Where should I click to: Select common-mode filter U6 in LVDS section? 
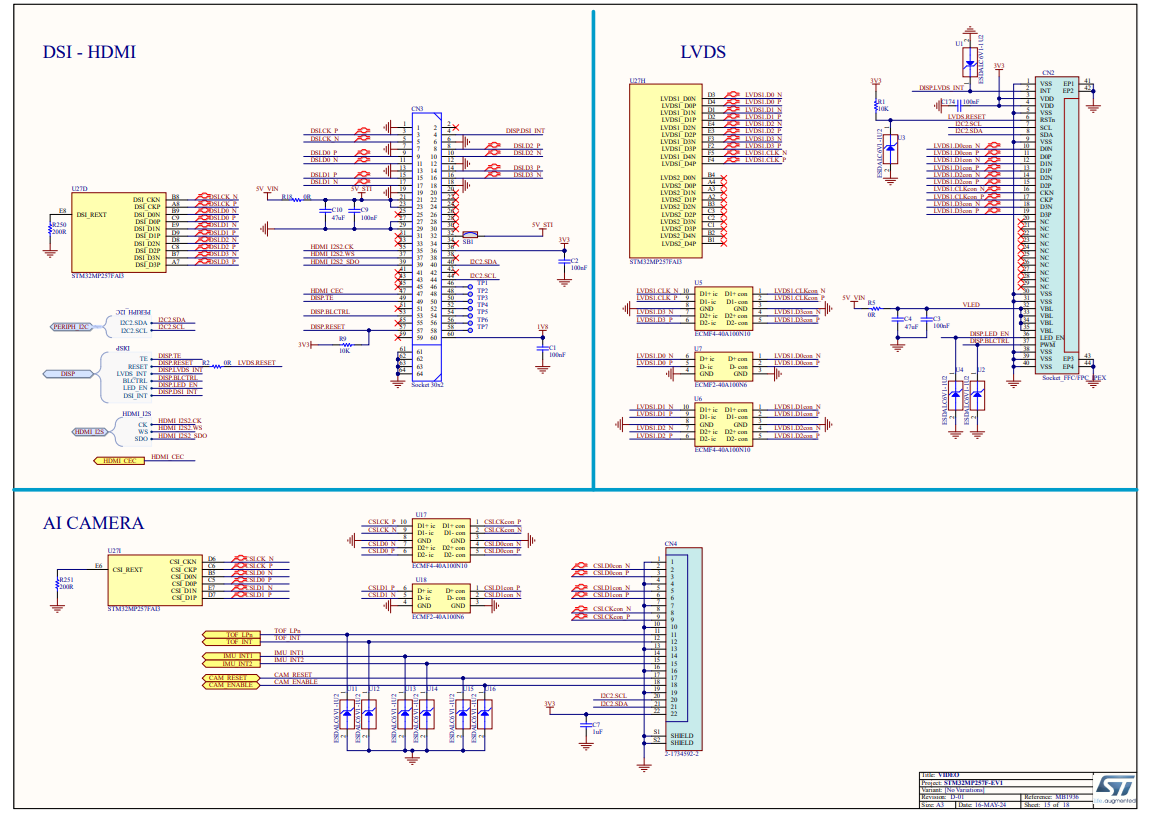(723, 425)
